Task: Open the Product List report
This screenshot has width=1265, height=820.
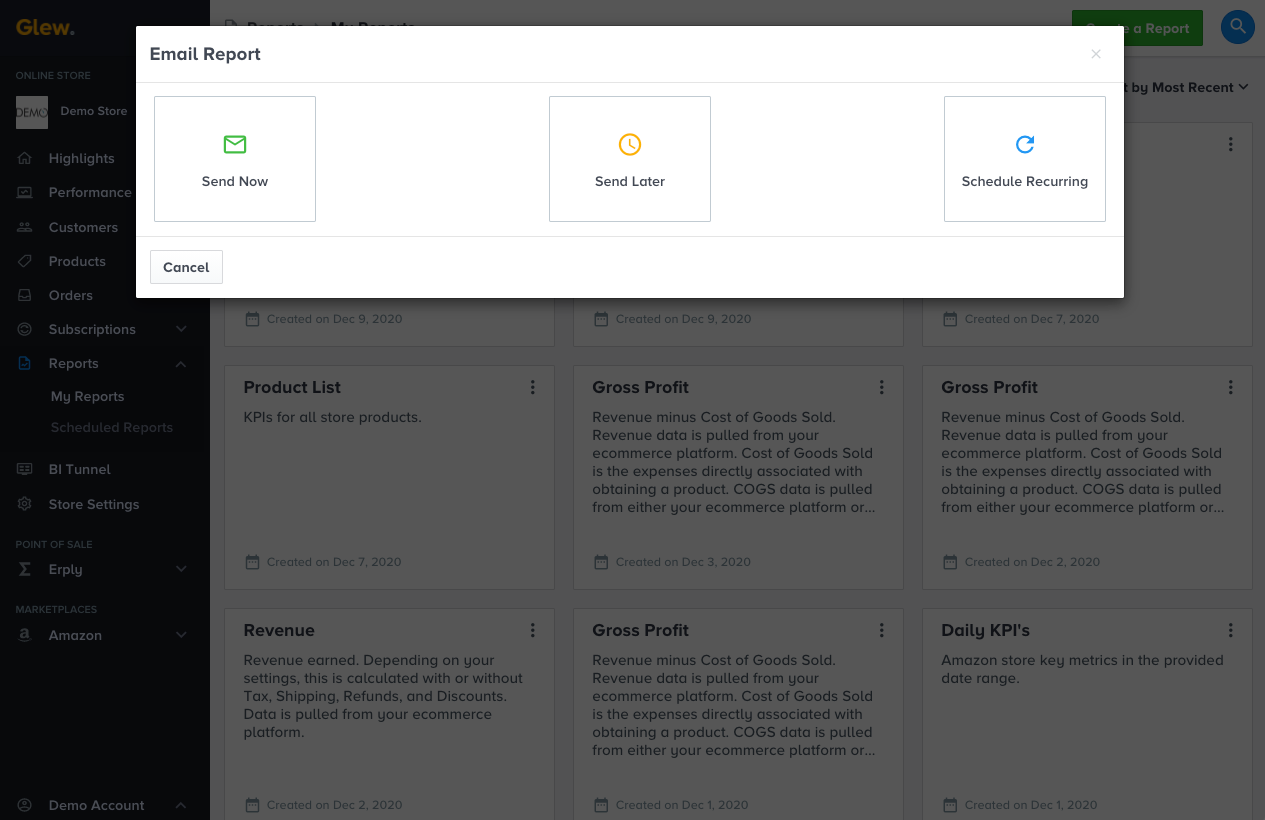Action: pyautogui.click(x=292, y=387)
